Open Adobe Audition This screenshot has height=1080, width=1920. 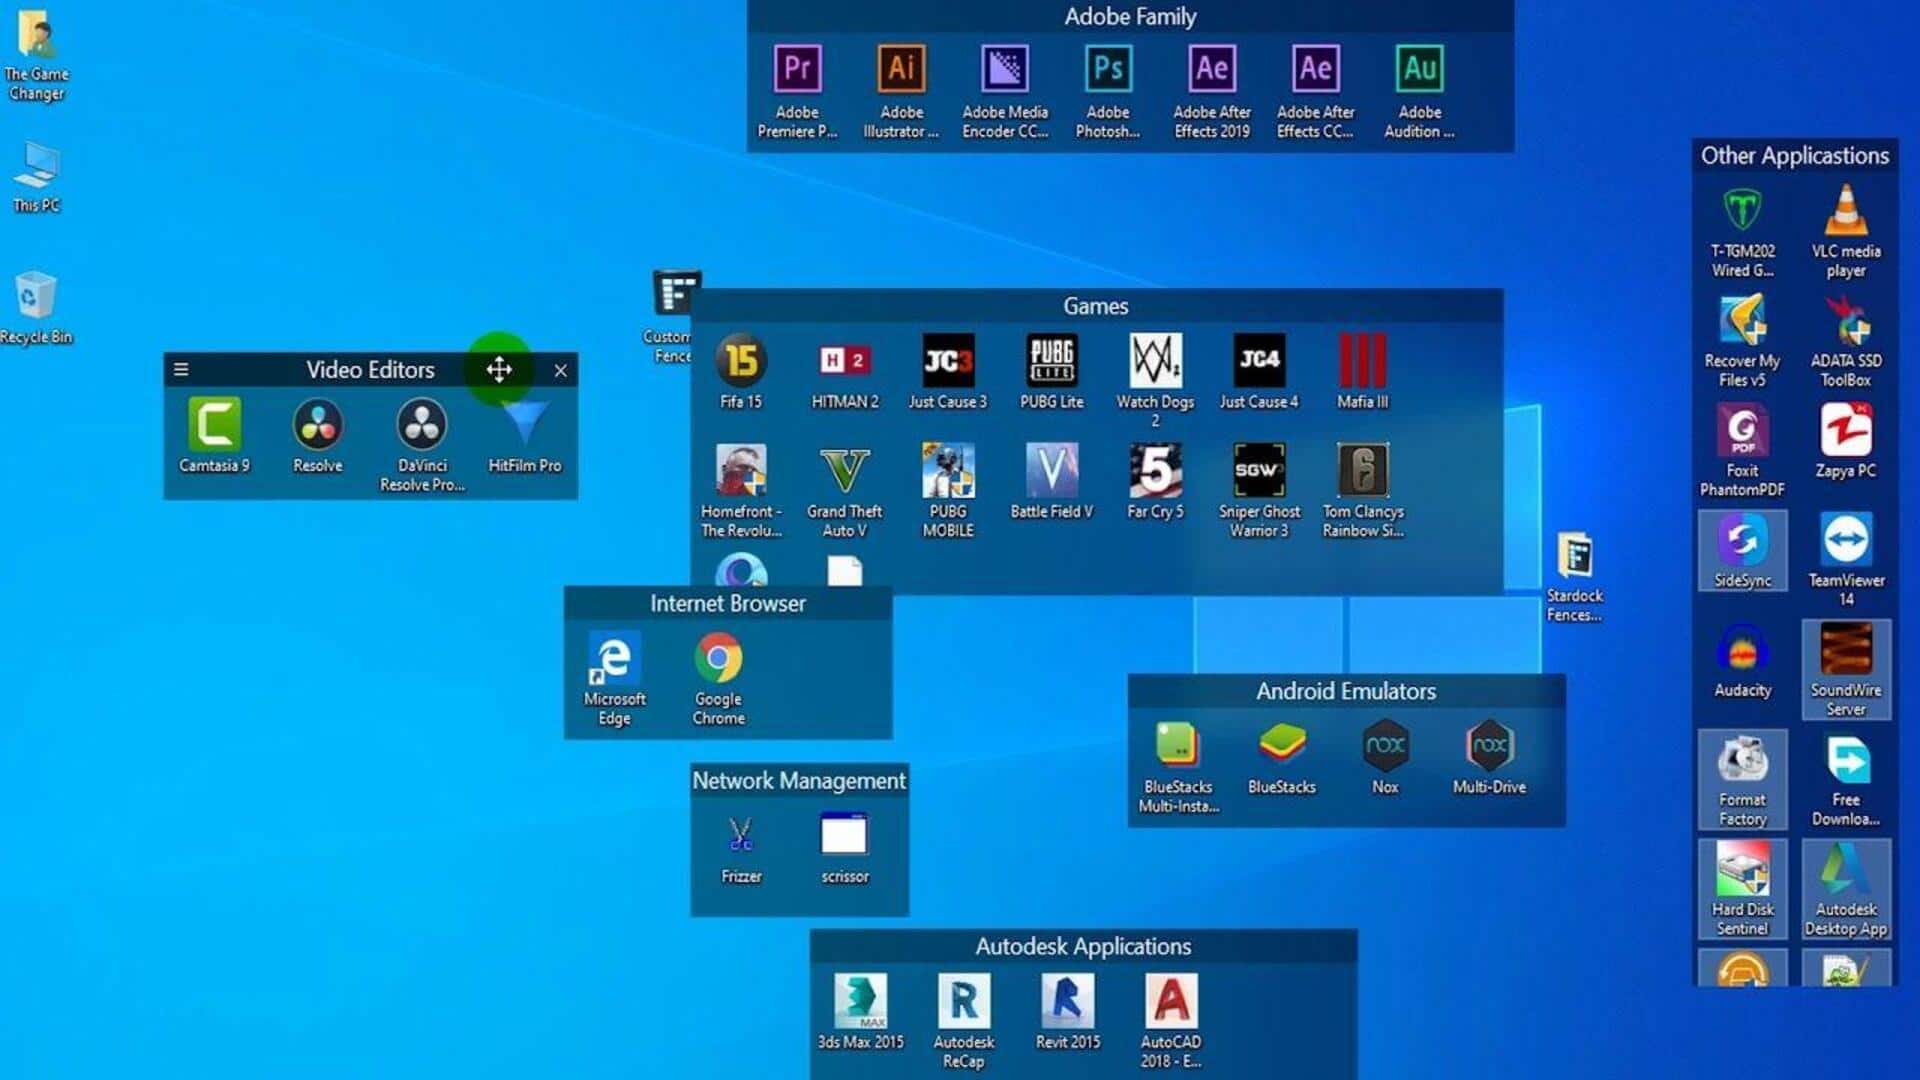(1419, 70)
